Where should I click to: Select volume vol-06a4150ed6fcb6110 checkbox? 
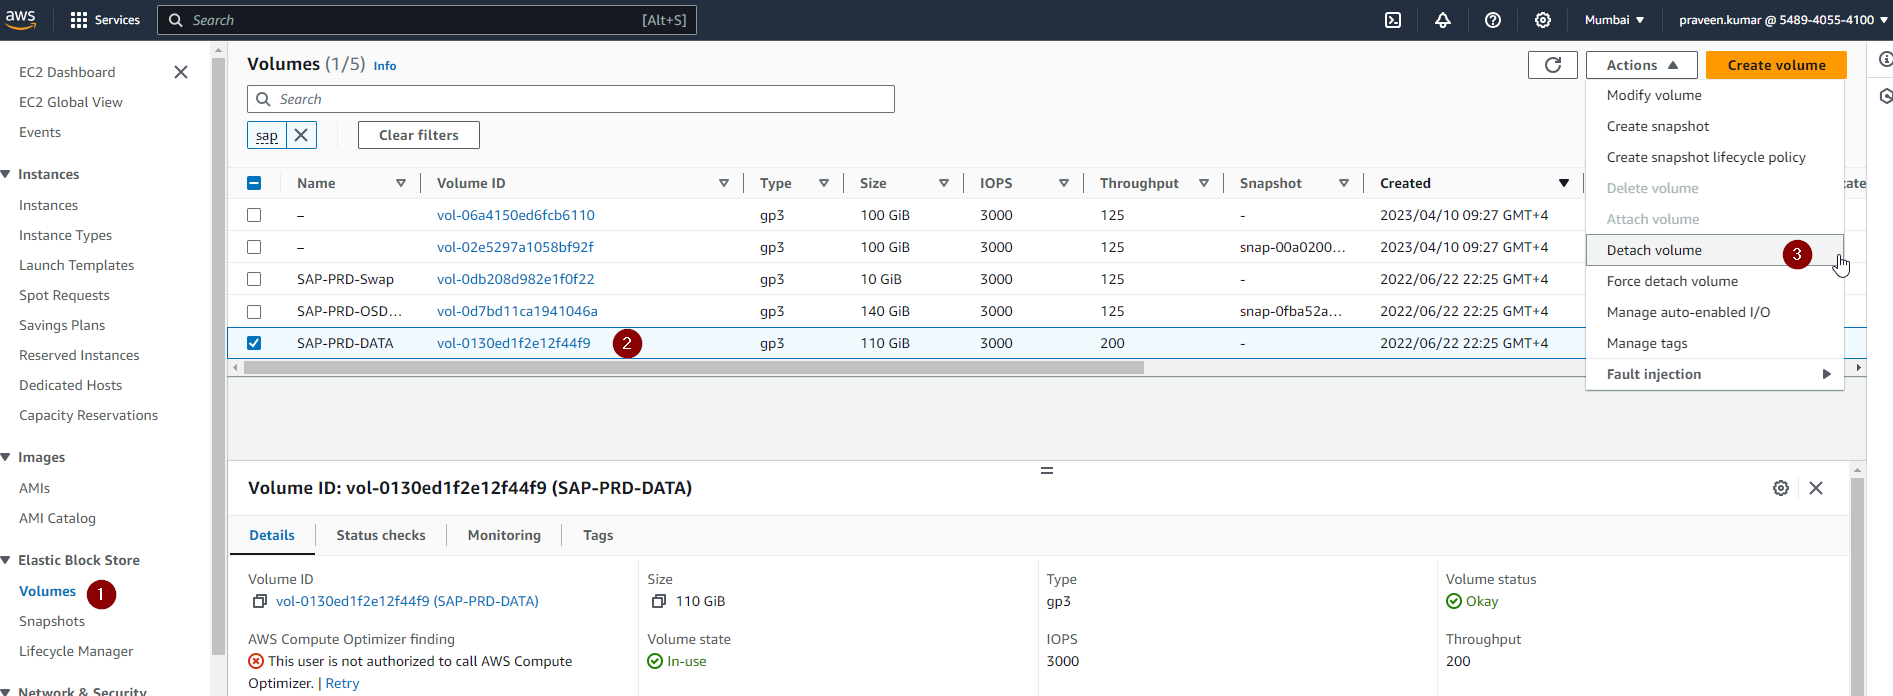[254, 215]
